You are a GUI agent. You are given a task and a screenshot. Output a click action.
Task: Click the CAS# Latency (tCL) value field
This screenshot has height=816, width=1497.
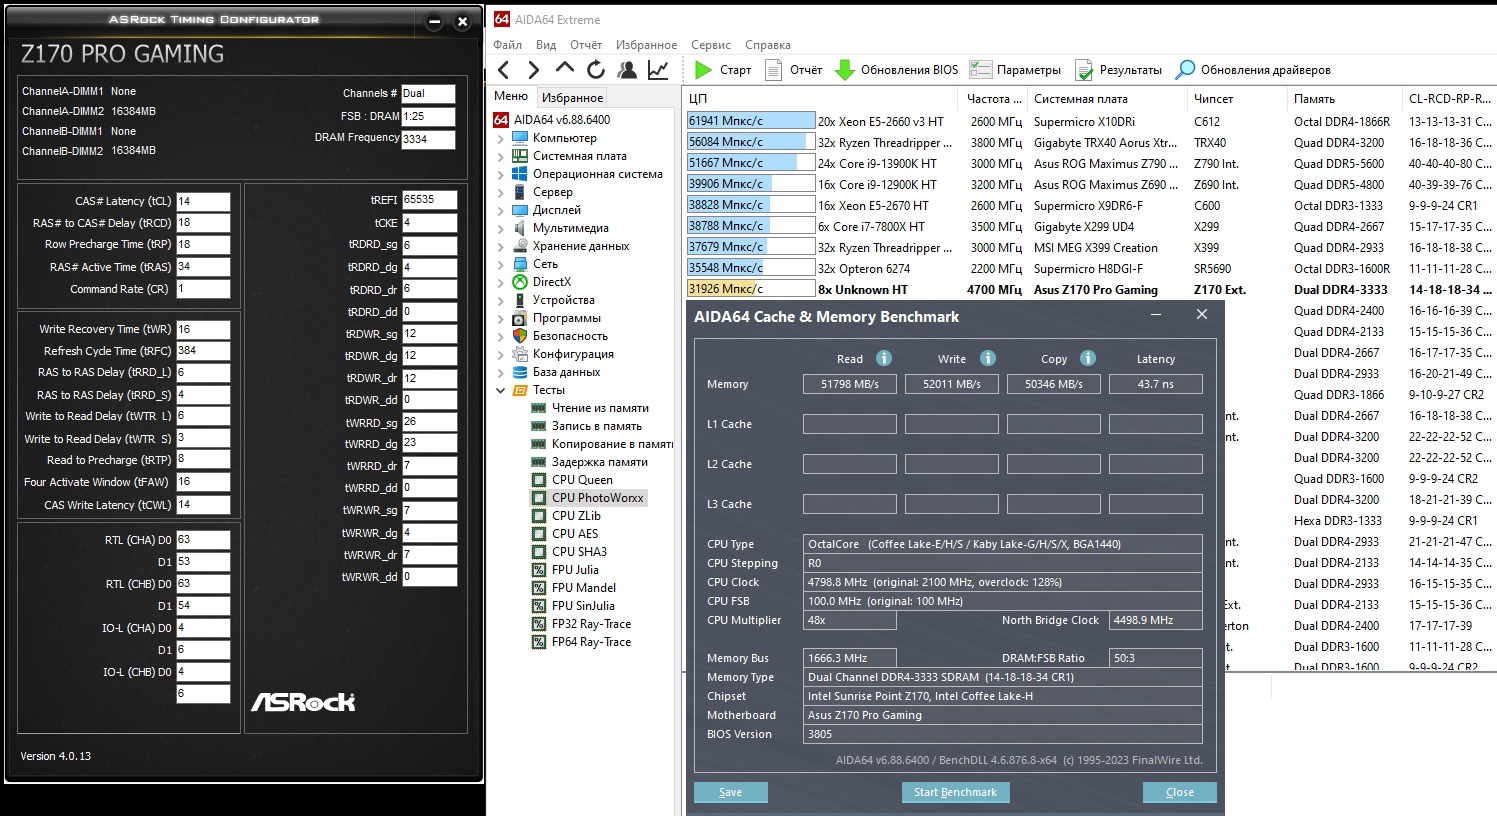pos(203,201)
